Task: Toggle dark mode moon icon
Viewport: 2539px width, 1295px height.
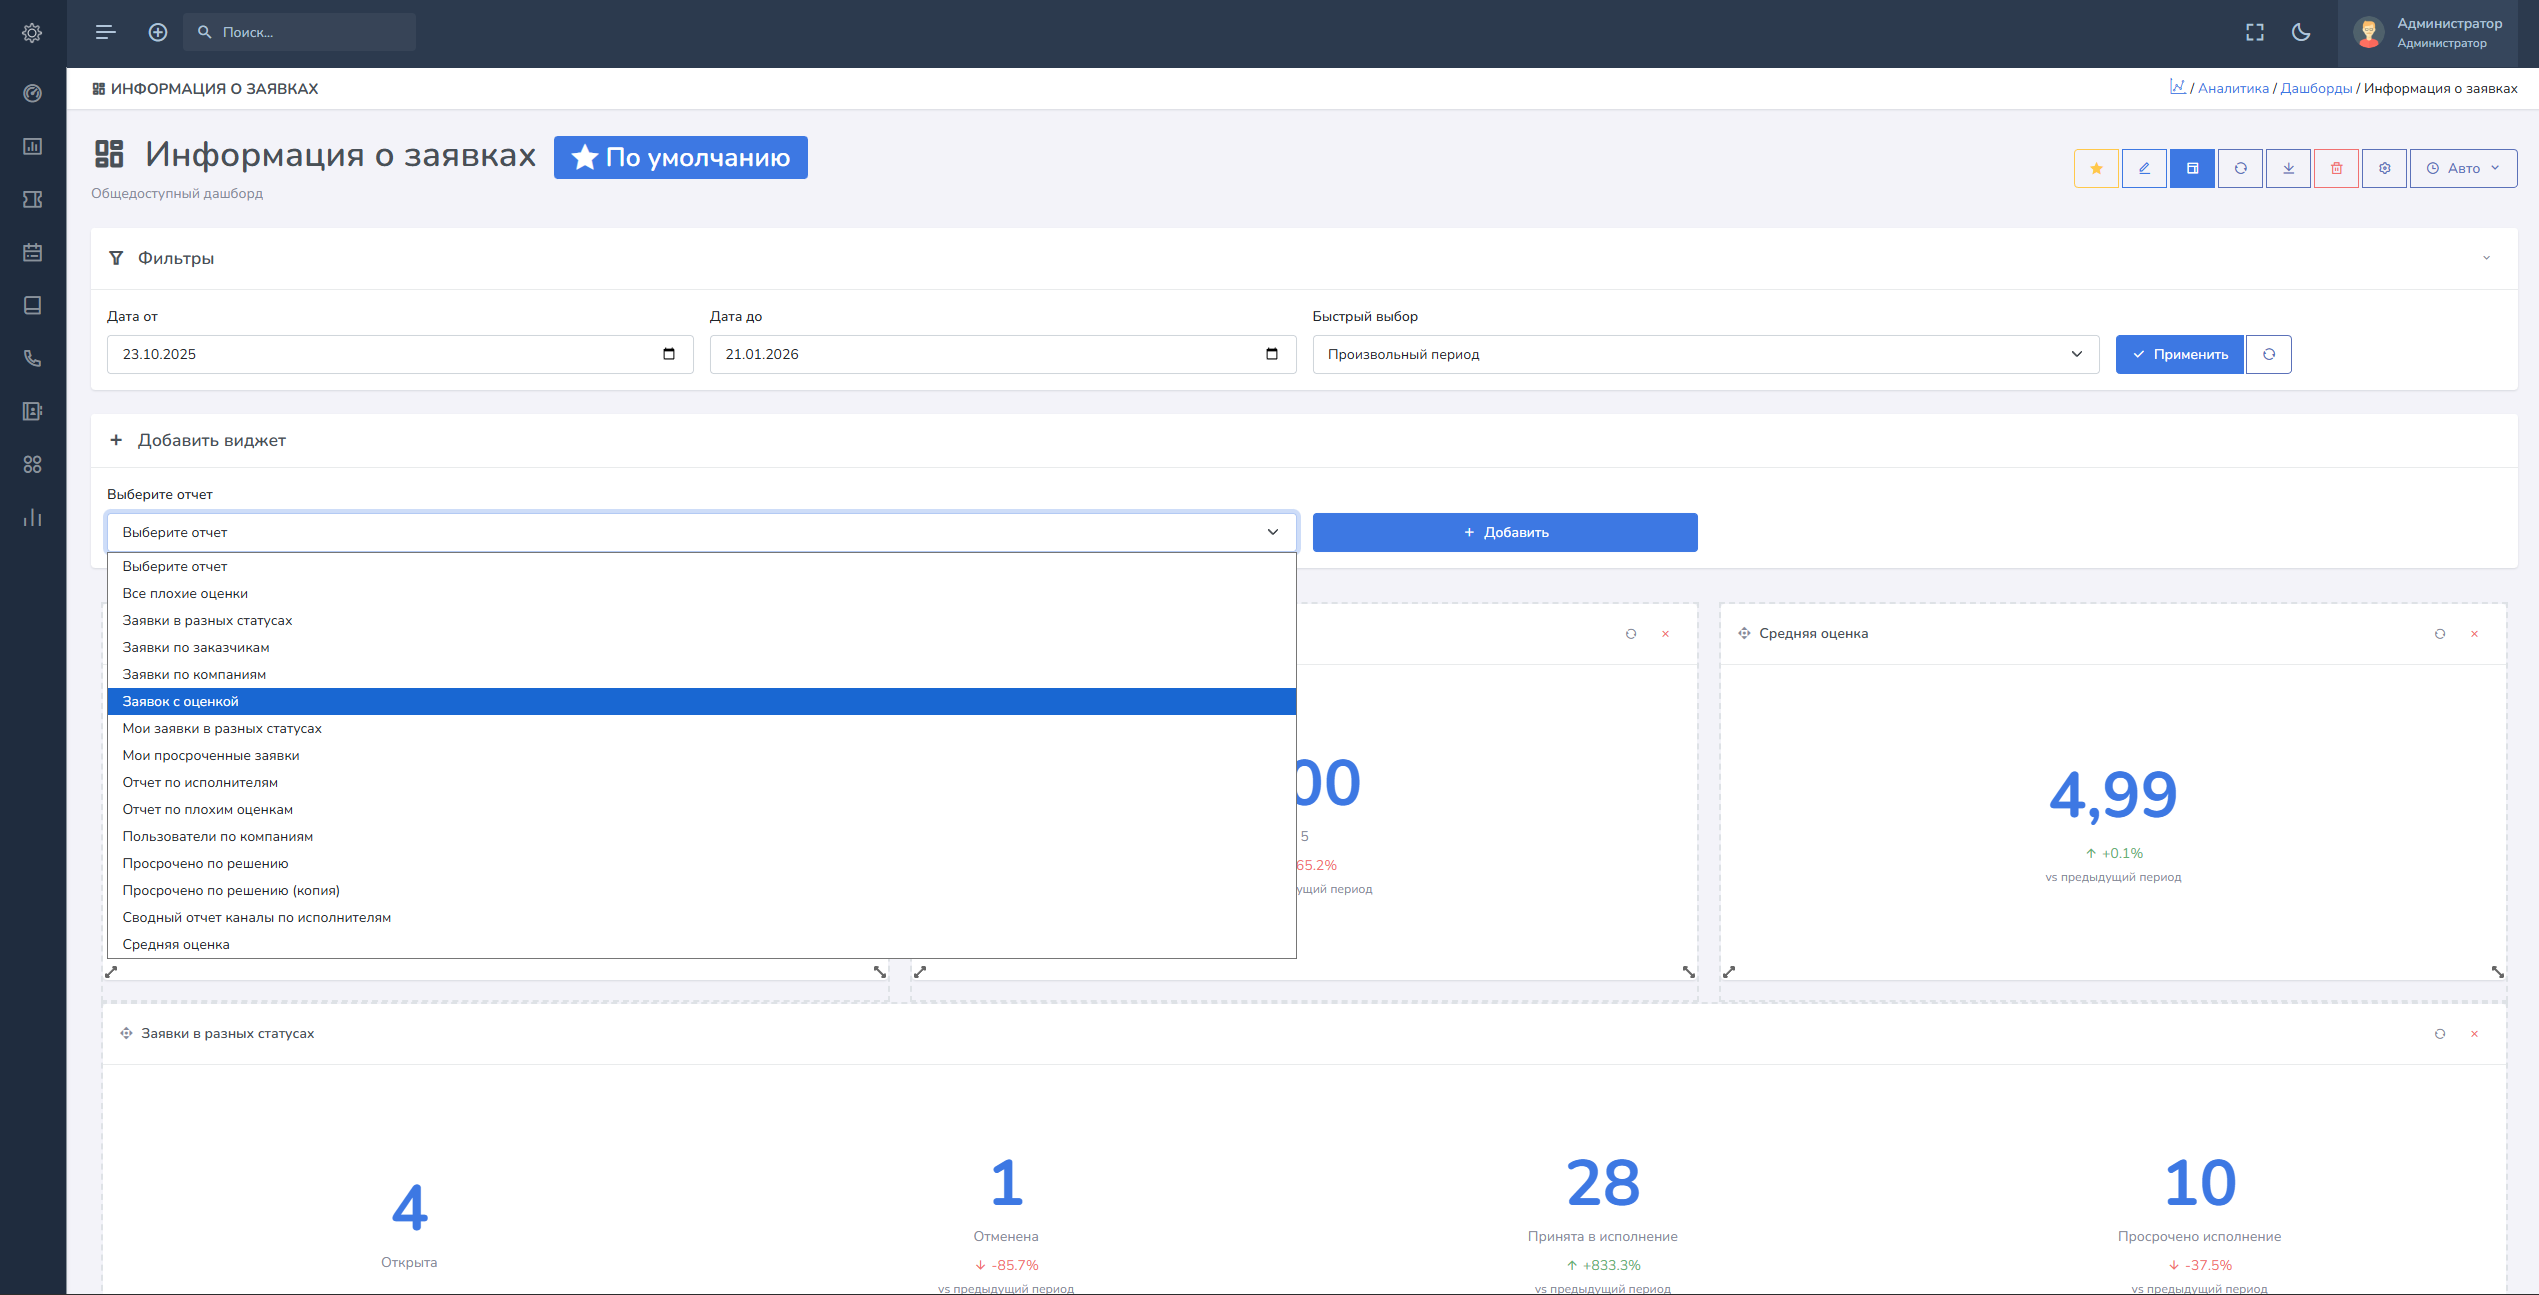Action: (x=2301, y=32)
